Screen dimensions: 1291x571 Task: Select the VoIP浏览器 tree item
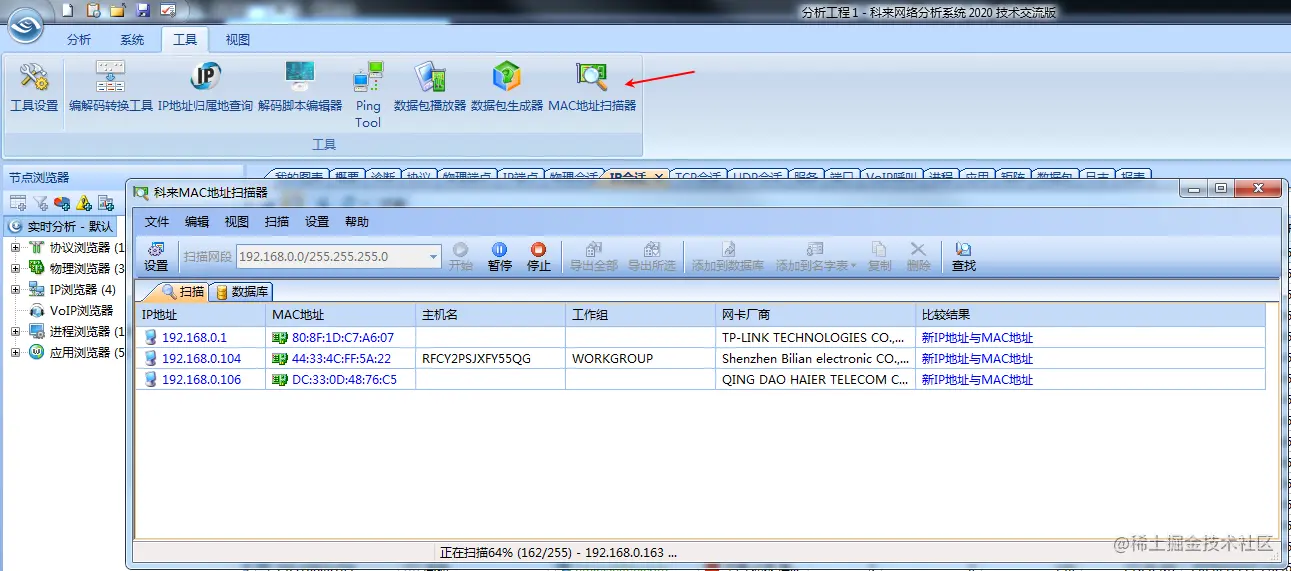tap(81, 310)
